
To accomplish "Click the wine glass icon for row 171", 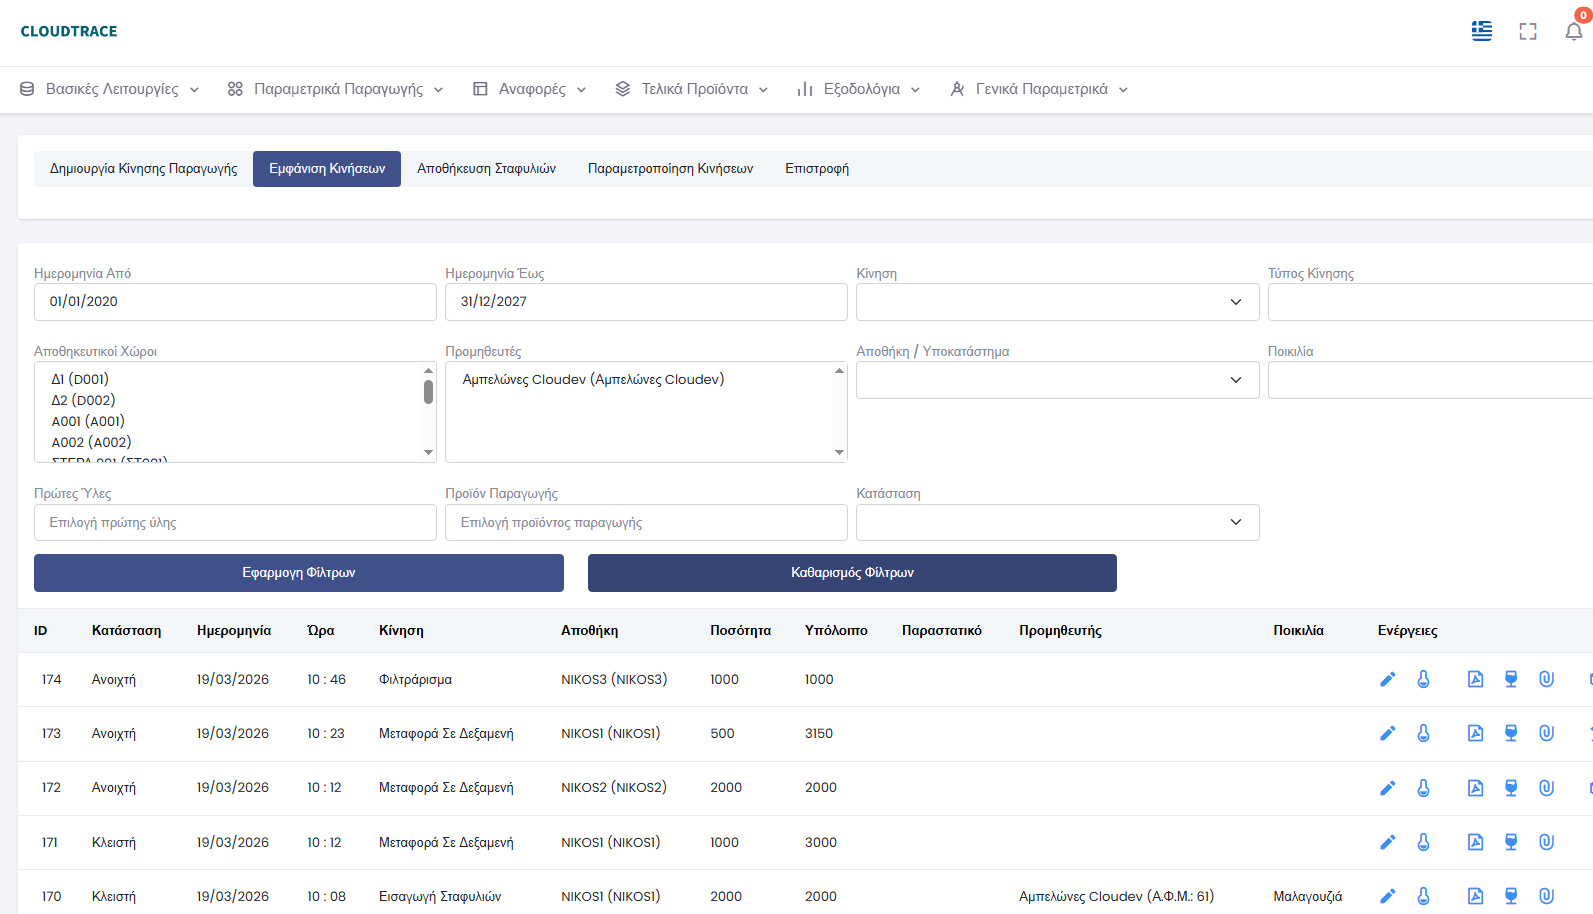I will (1511, 842).
